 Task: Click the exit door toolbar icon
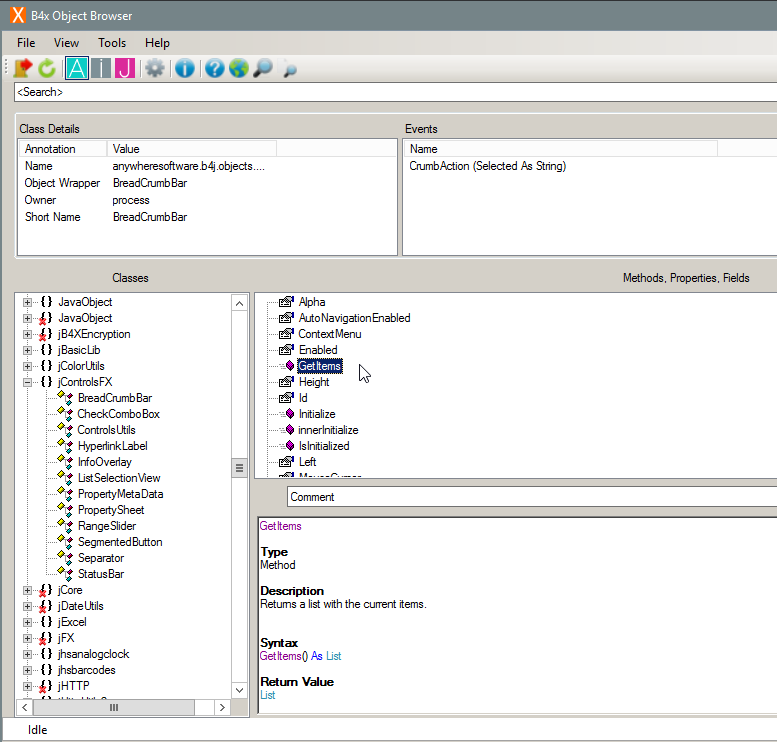point(23,68)
